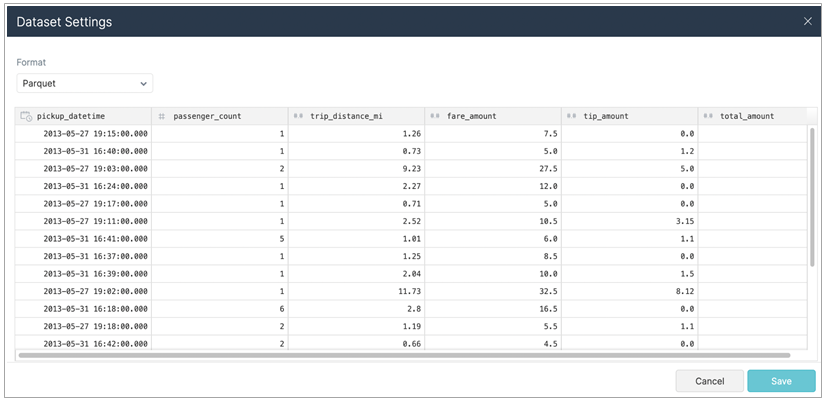Click fare amount value 12.0
Image resolution: width=826 pixels, height=405 pixels.
[548, 186]
